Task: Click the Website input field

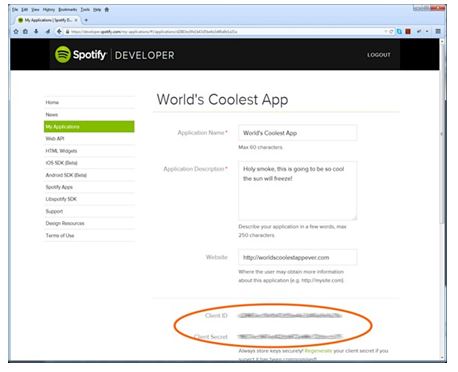Action: coord(297,257)
